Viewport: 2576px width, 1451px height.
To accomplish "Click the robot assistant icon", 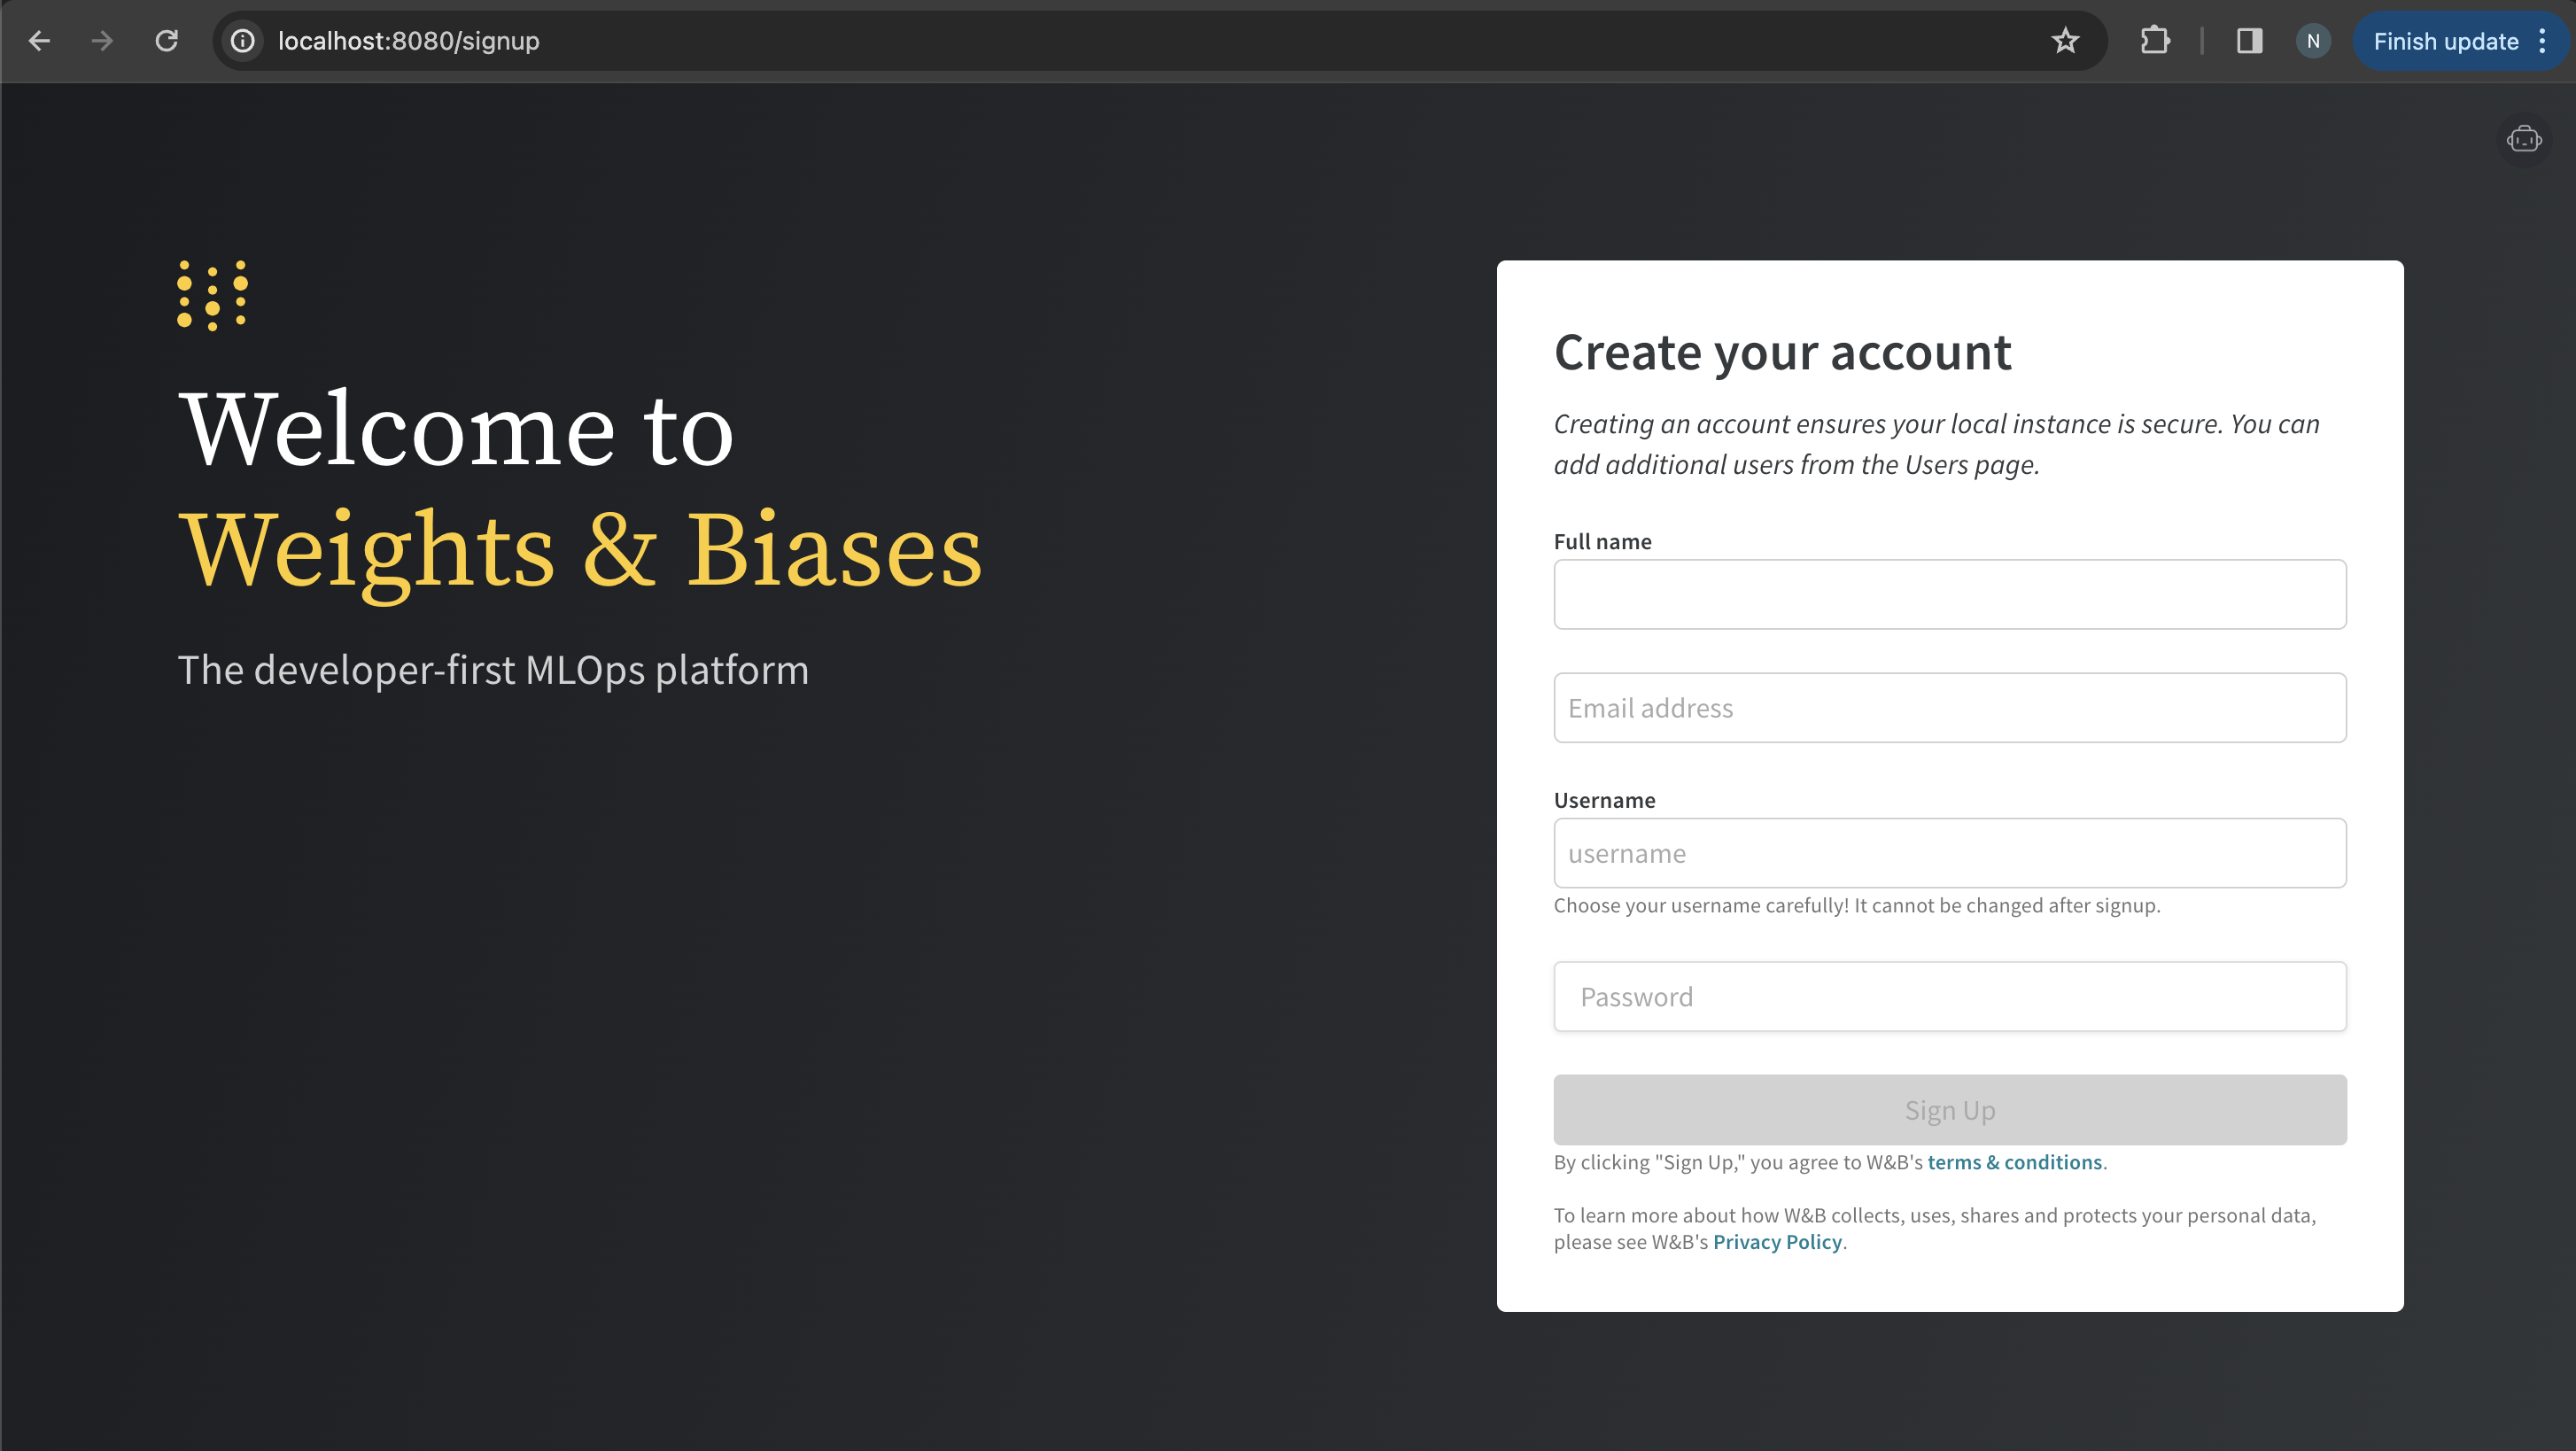I will [x=2523, y=140].
